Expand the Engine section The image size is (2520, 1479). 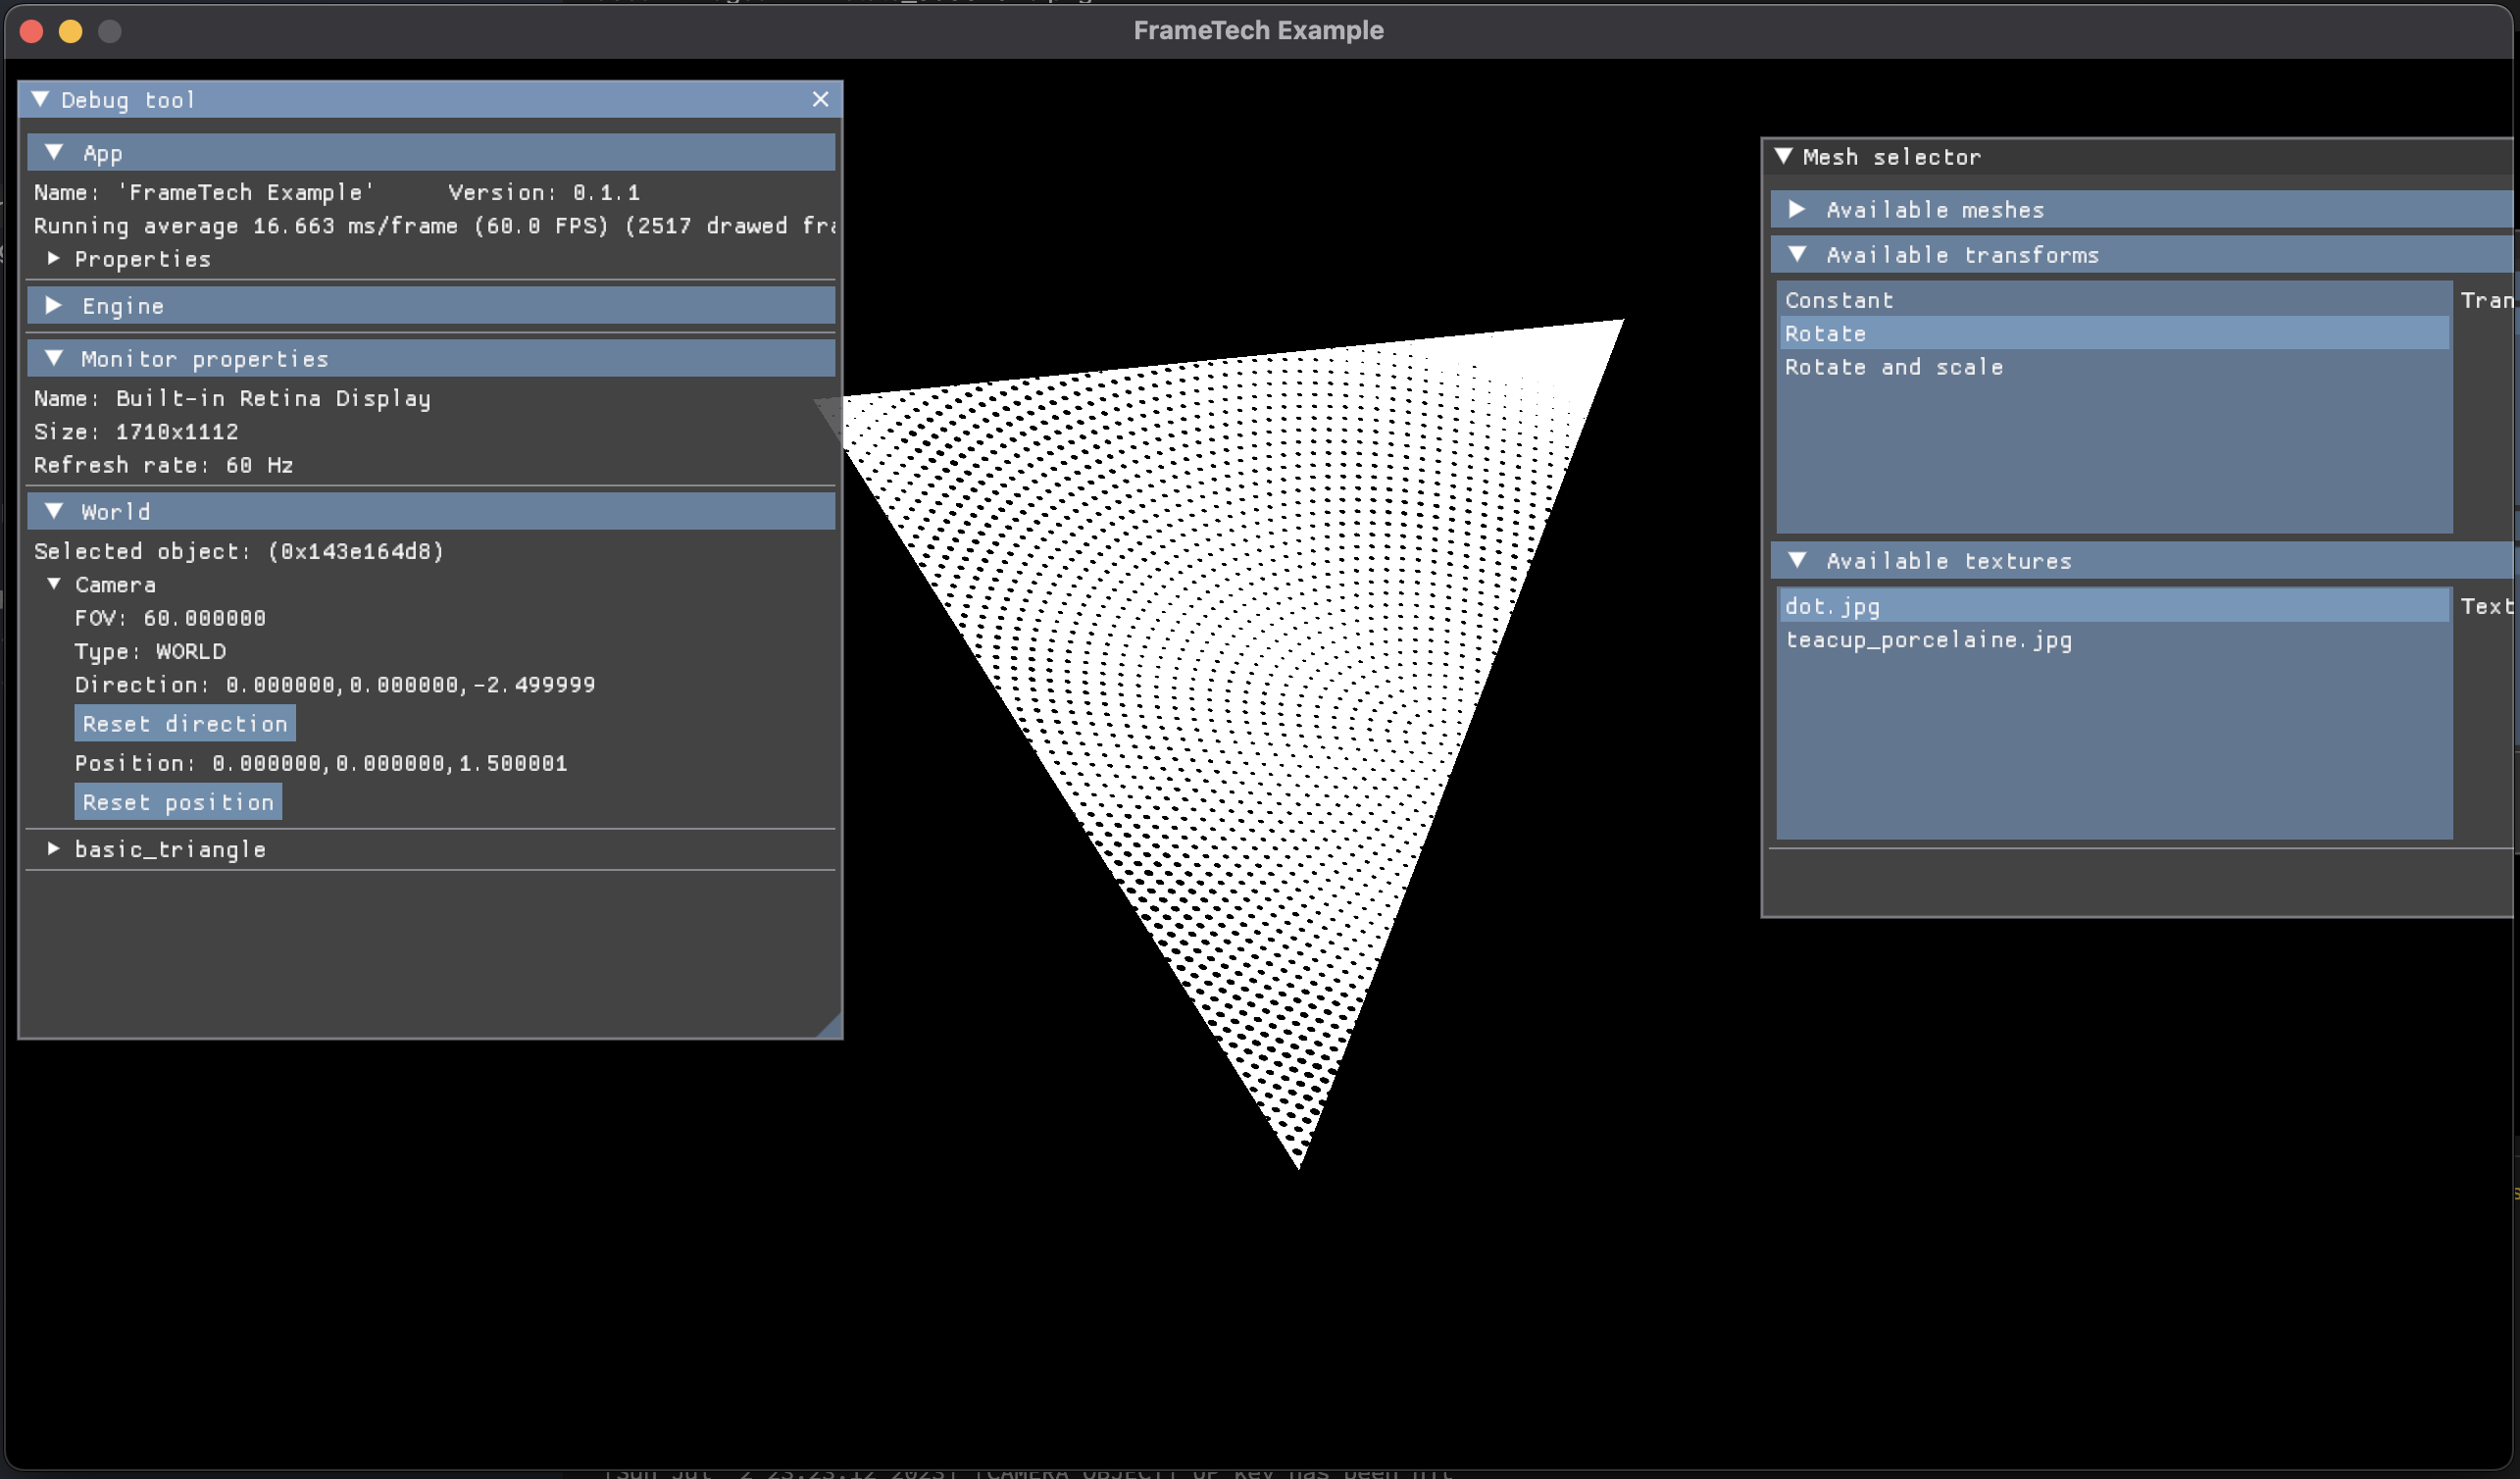55,306
